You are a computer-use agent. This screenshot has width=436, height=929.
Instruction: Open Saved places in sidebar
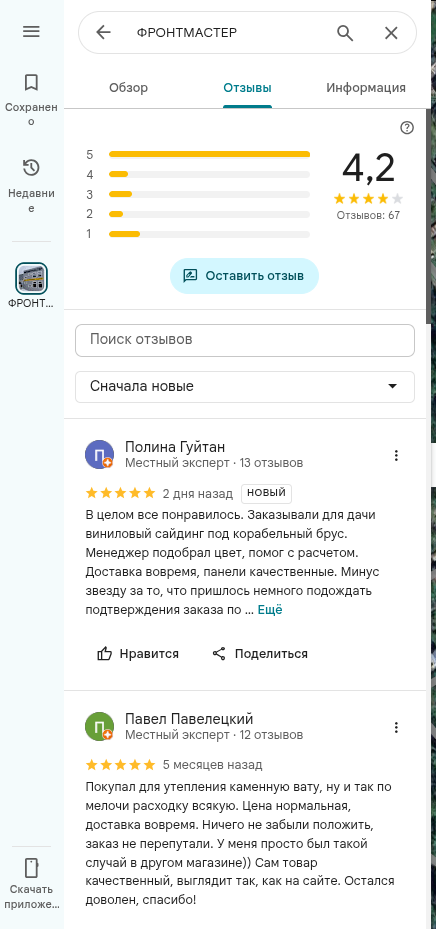(31, 99)
